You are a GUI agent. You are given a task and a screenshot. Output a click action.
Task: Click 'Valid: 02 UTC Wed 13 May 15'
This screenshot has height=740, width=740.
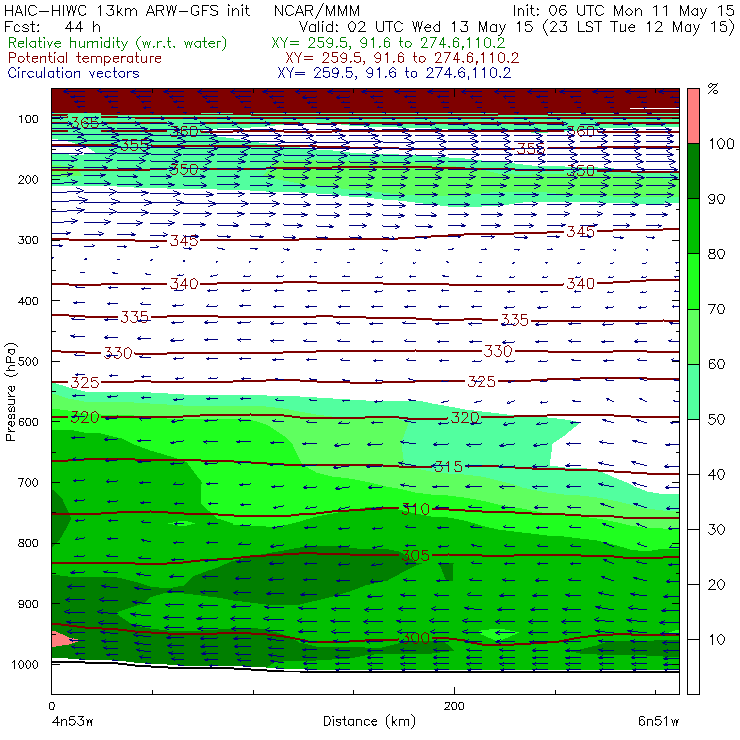coord(417,26)
